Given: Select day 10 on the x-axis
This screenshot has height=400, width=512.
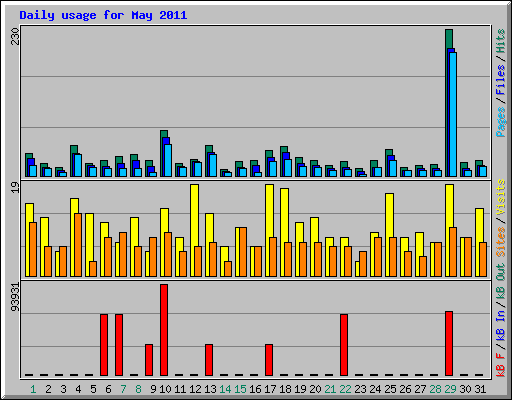Looking at the screenshot, I should 165,389.
